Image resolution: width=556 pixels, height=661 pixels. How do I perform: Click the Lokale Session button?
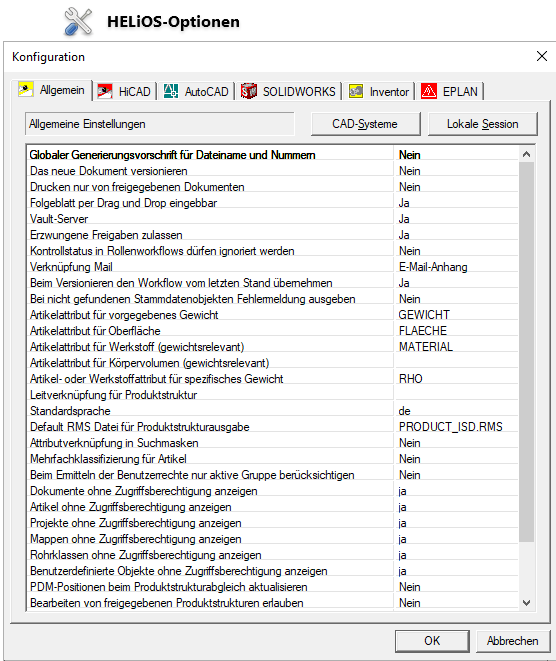(483, 124)
